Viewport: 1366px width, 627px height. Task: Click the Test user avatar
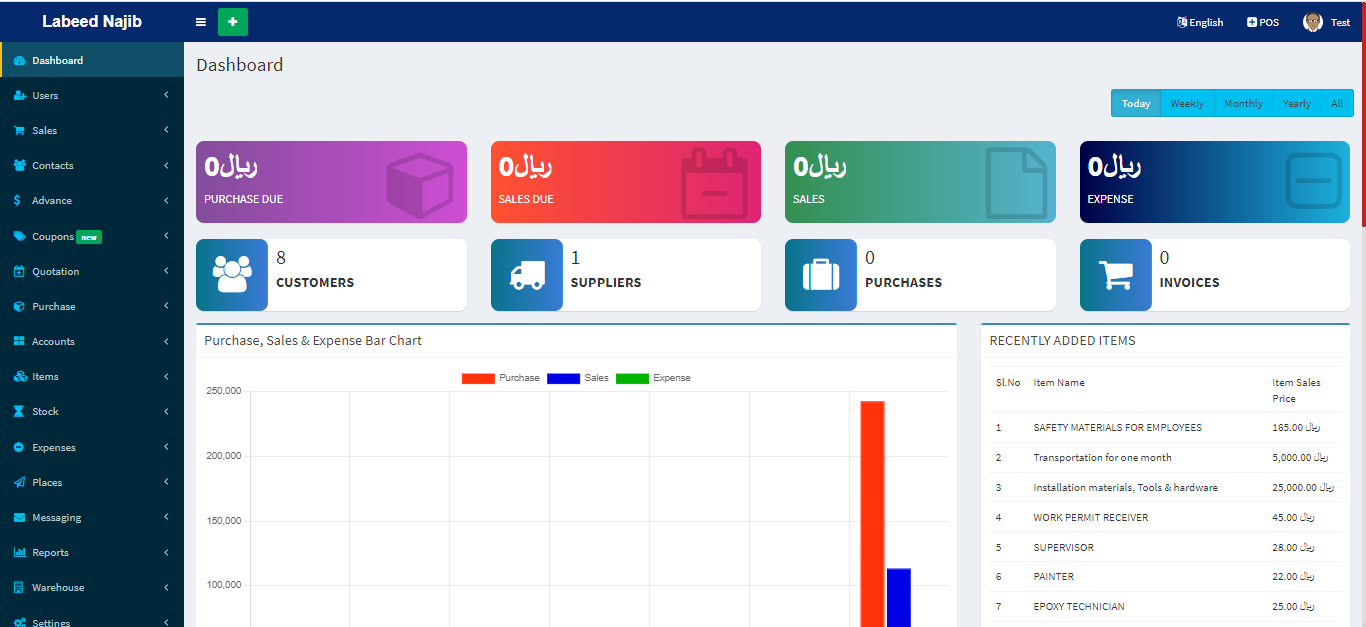(x=1313, y=22)
